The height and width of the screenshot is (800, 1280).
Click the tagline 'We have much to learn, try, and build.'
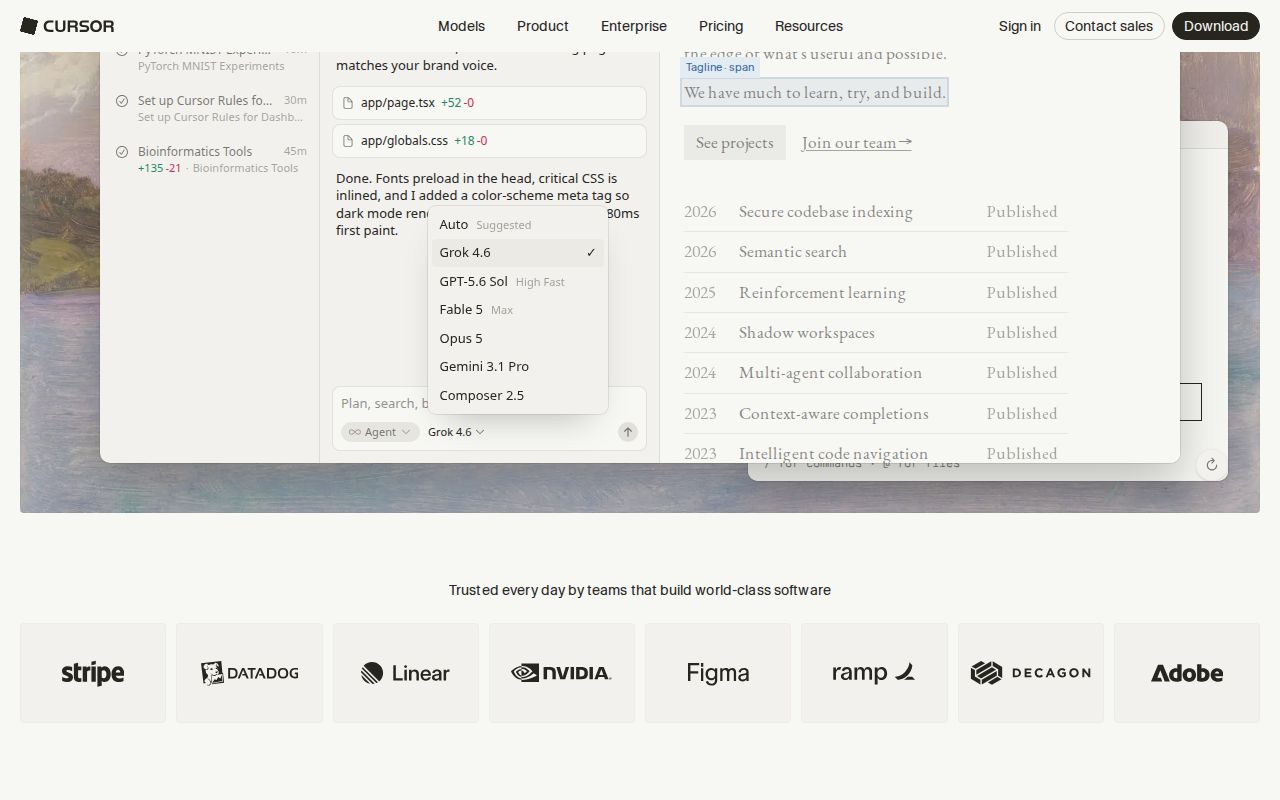[814, 93]
